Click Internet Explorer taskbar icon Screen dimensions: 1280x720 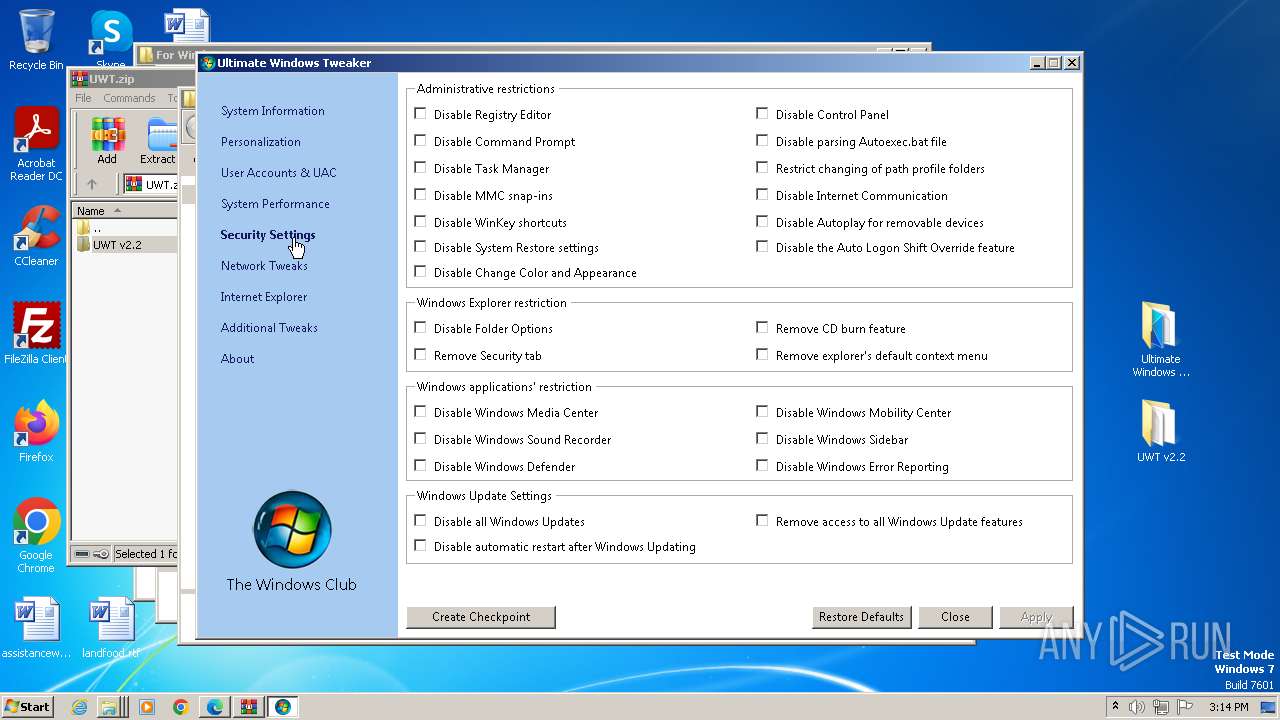pos(80,707)
